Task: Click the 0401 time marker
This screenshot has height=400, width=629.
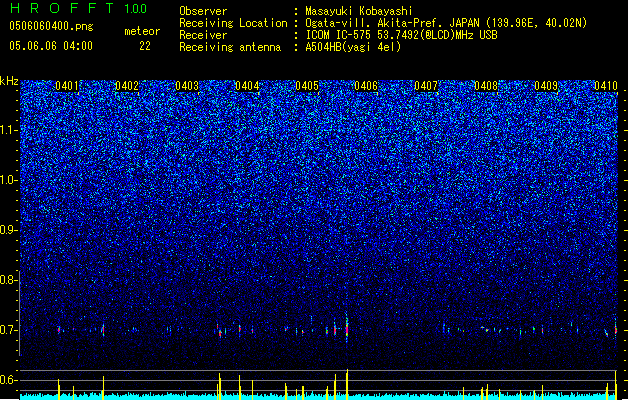Action: 67,86
